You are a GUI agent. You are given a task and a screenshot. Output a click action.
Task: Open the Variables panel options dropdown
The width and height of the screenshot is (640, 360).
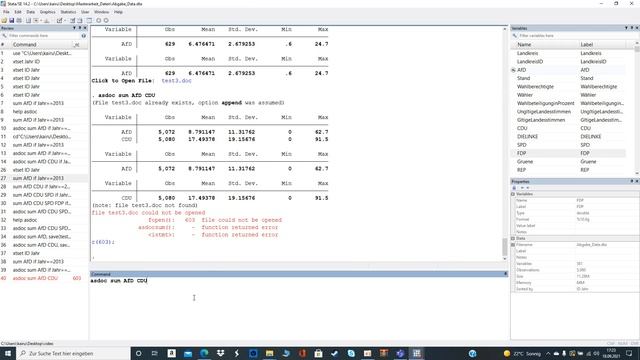tap(627, 28)
